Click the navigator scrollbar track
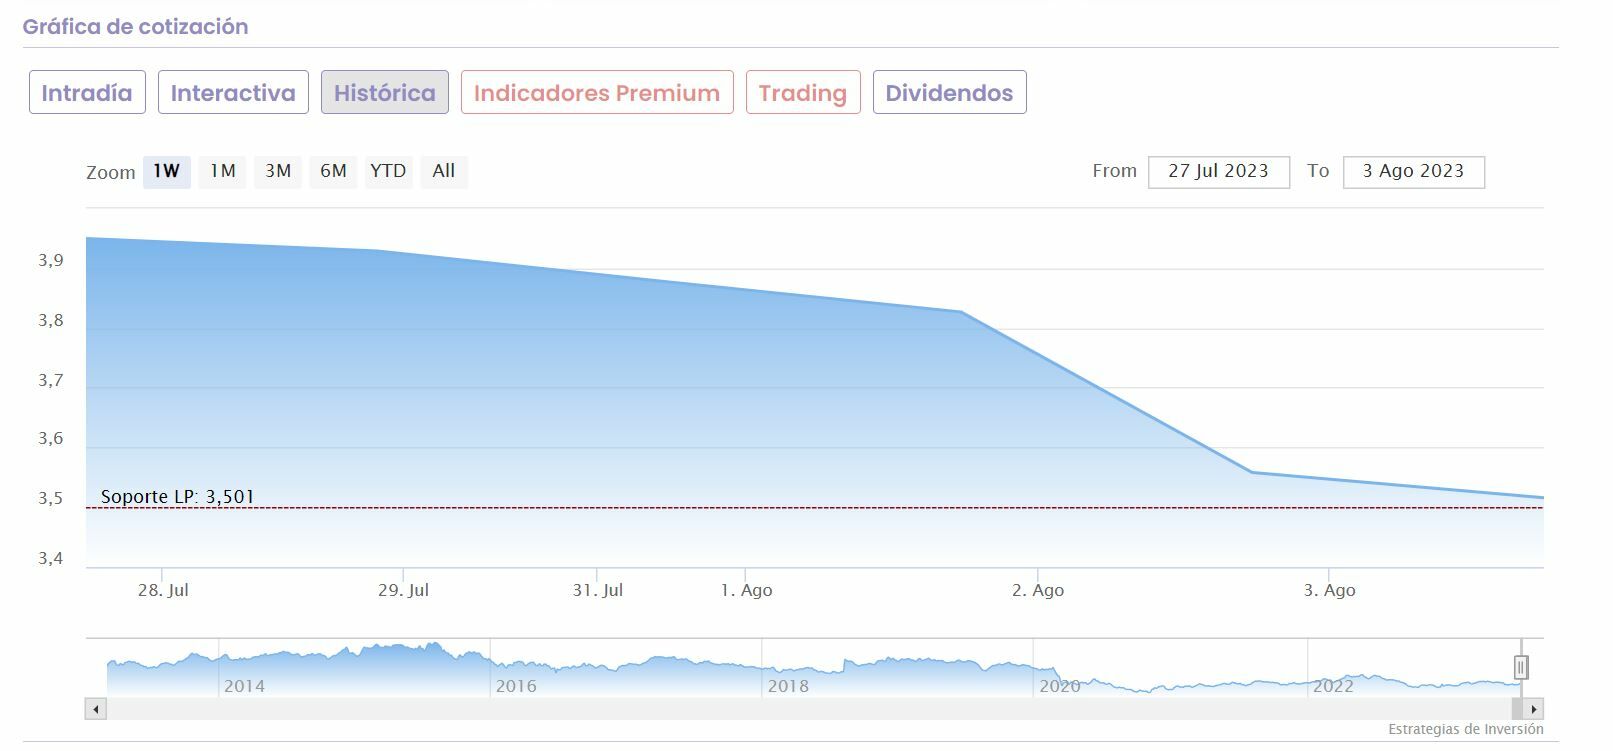The image size is (1613, 751). tap(800, 709)
